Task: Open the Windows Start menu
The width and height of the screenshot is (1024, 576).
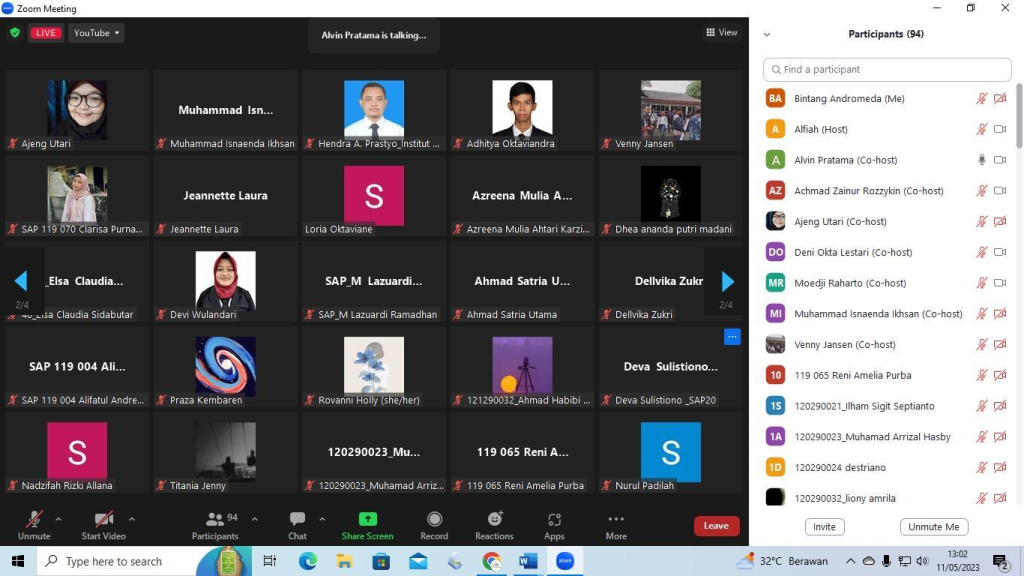Action: [18, 561]
